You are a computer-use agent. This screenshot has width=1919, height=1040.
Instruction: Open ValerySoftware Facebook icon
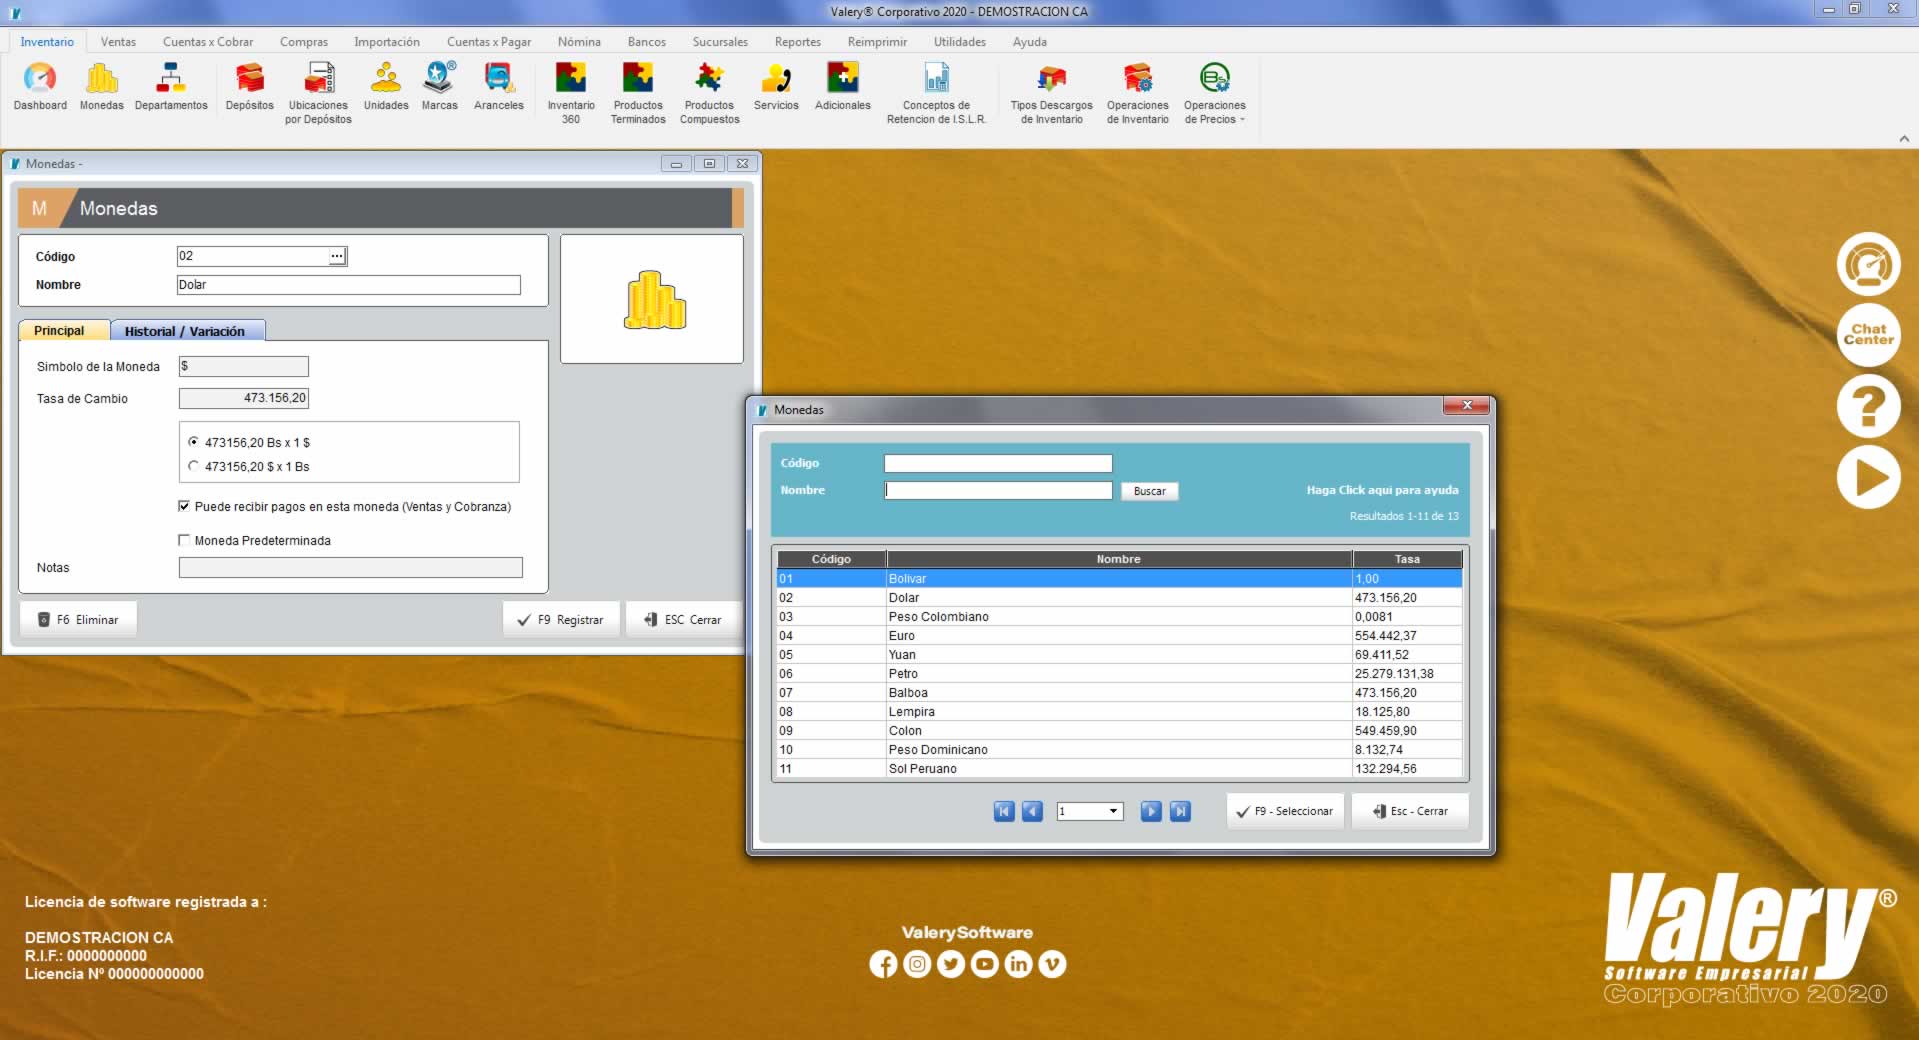pos(884,964)
